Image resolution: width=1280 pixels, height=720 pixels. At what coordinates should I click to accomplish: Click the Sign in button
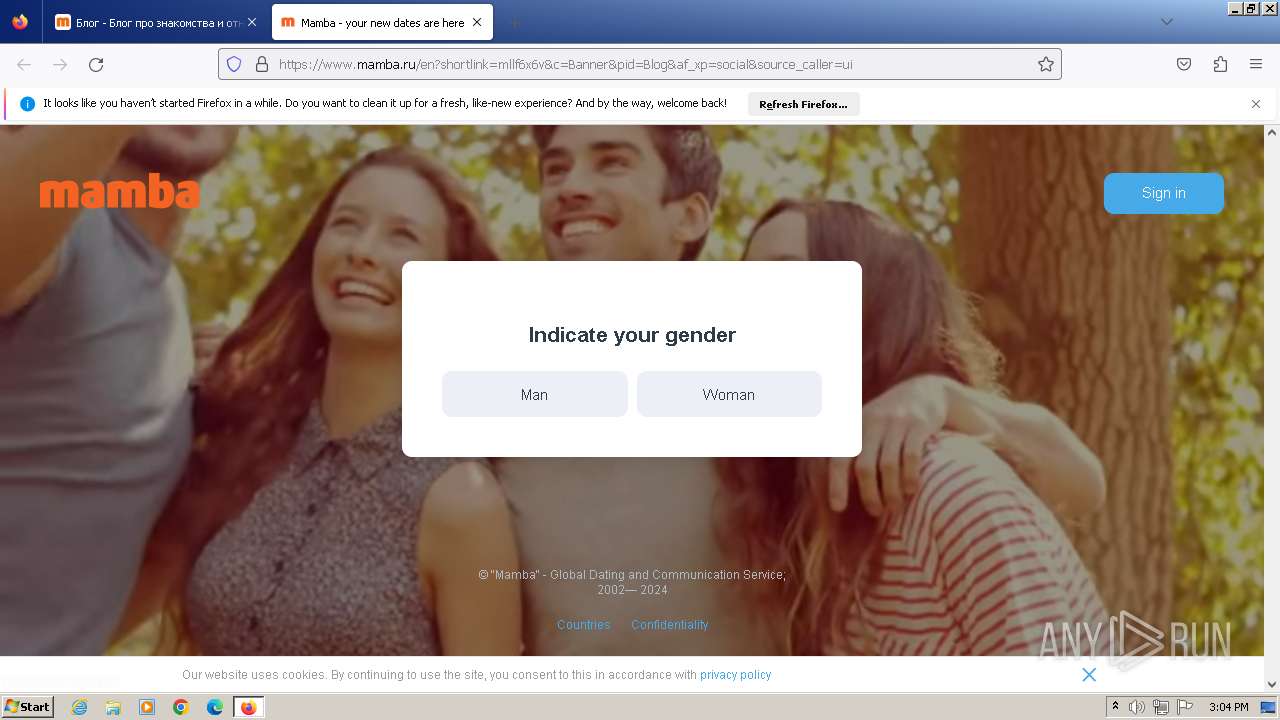(1164, 193)
